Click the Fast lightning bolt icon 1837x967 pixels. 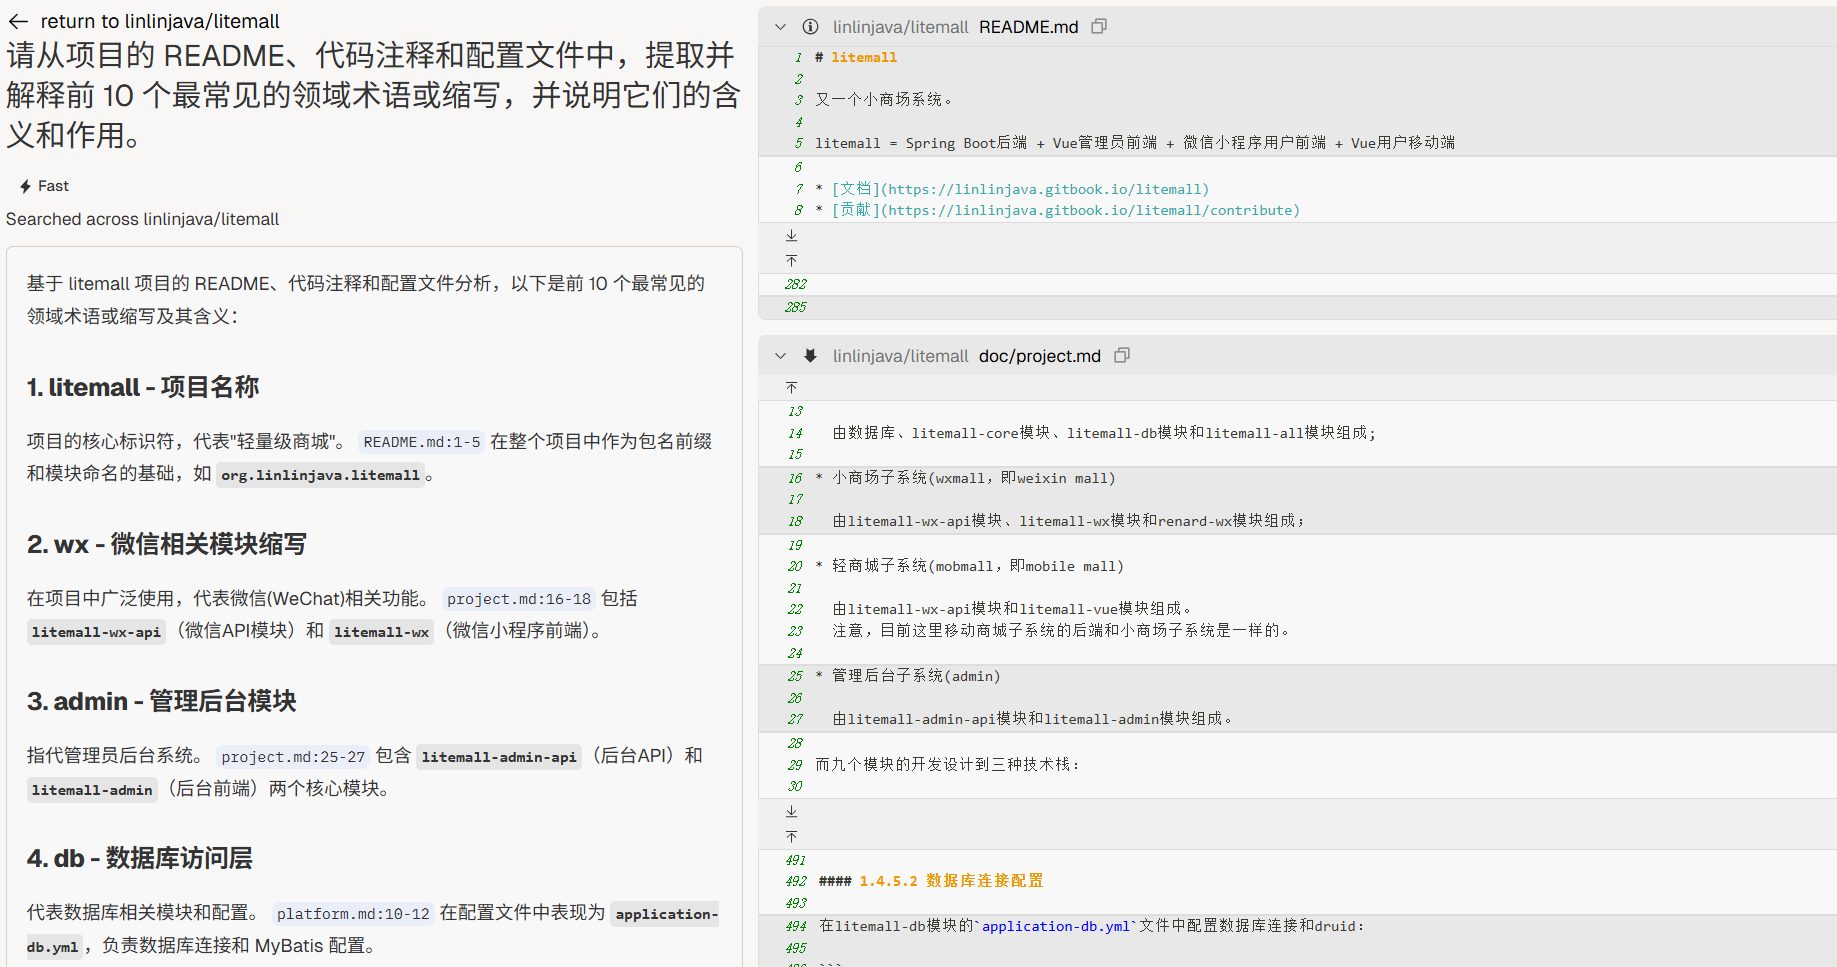(x=25, y=186)
